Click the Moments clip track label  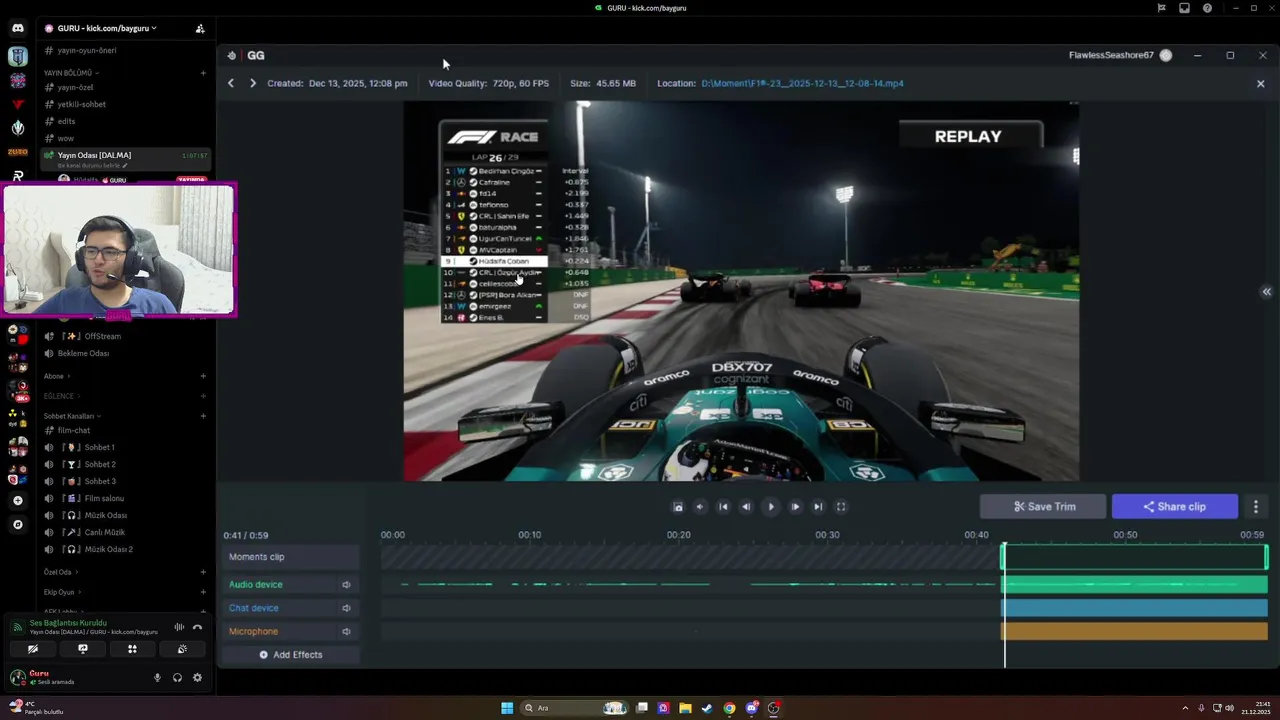click(256, 557)
